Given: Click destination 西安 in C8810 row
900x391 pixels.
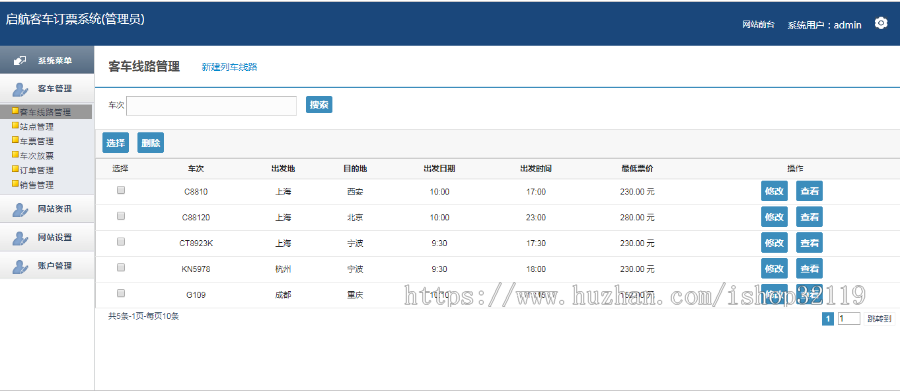Looking at the screenshot, I should pyautogui.click(x=355, y=192).
